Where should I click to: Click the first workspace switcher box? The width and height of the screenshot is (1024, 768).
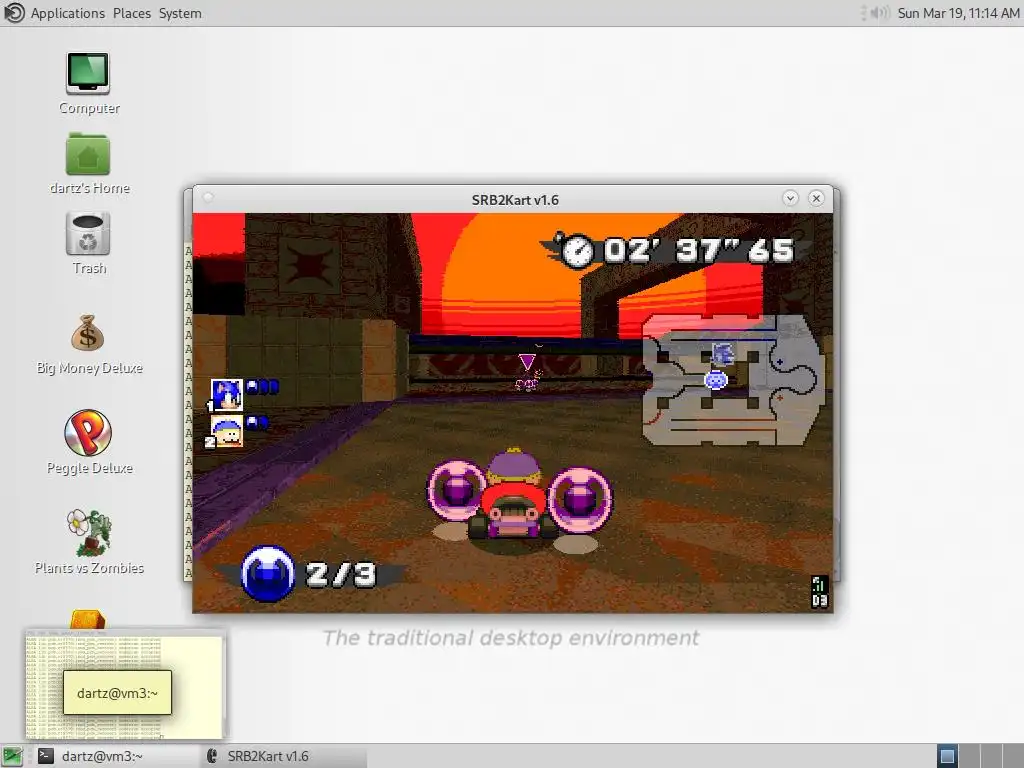(947, 756)
